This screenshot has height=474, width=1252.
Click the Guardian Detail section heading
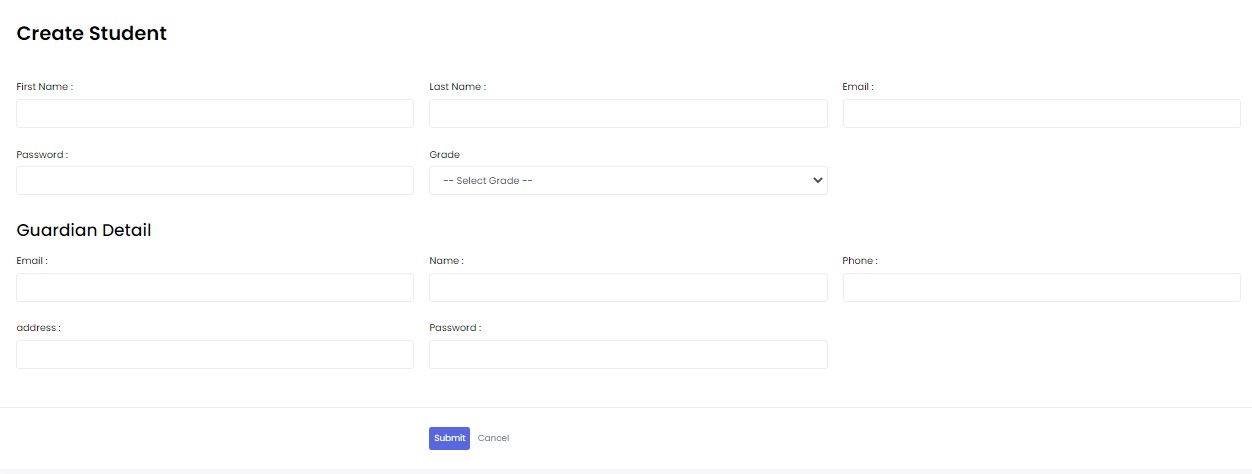(84, 230)
